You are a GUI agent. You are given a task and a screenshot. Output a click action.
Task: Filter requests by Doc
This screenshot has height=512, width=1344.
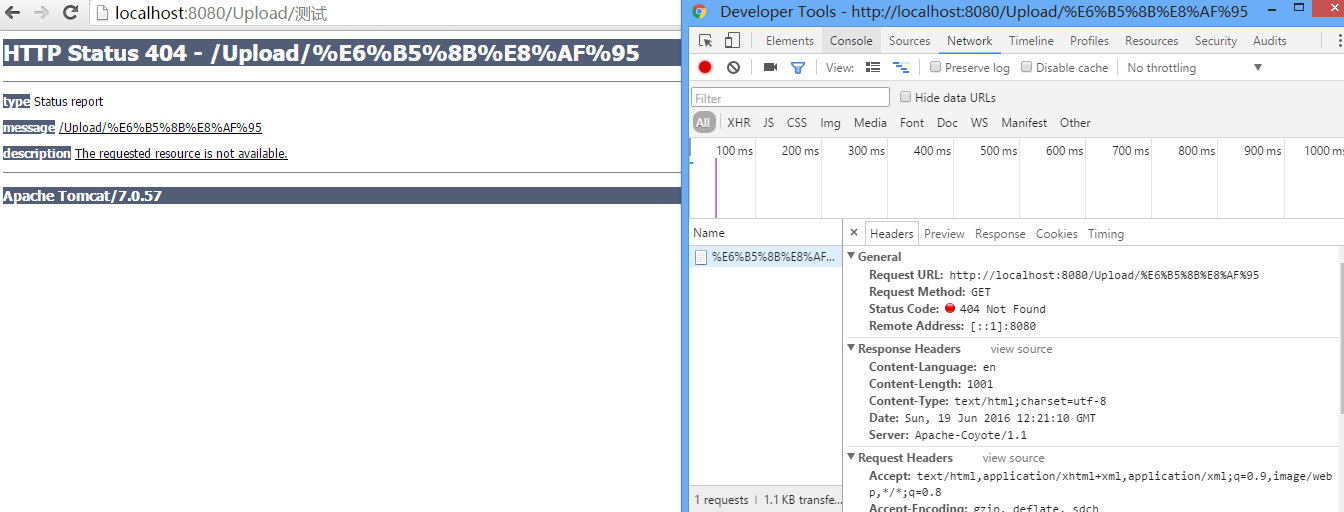(947, 122)
